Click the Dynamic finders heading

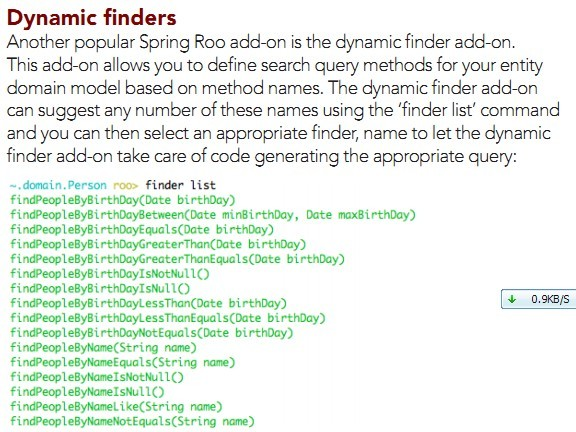pyautogui.click(x=91, y=18)
